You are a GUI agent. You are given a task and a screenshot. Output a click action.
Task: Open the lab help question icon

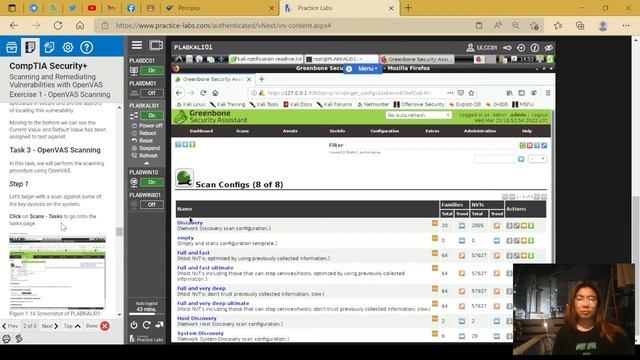[87, 47]
